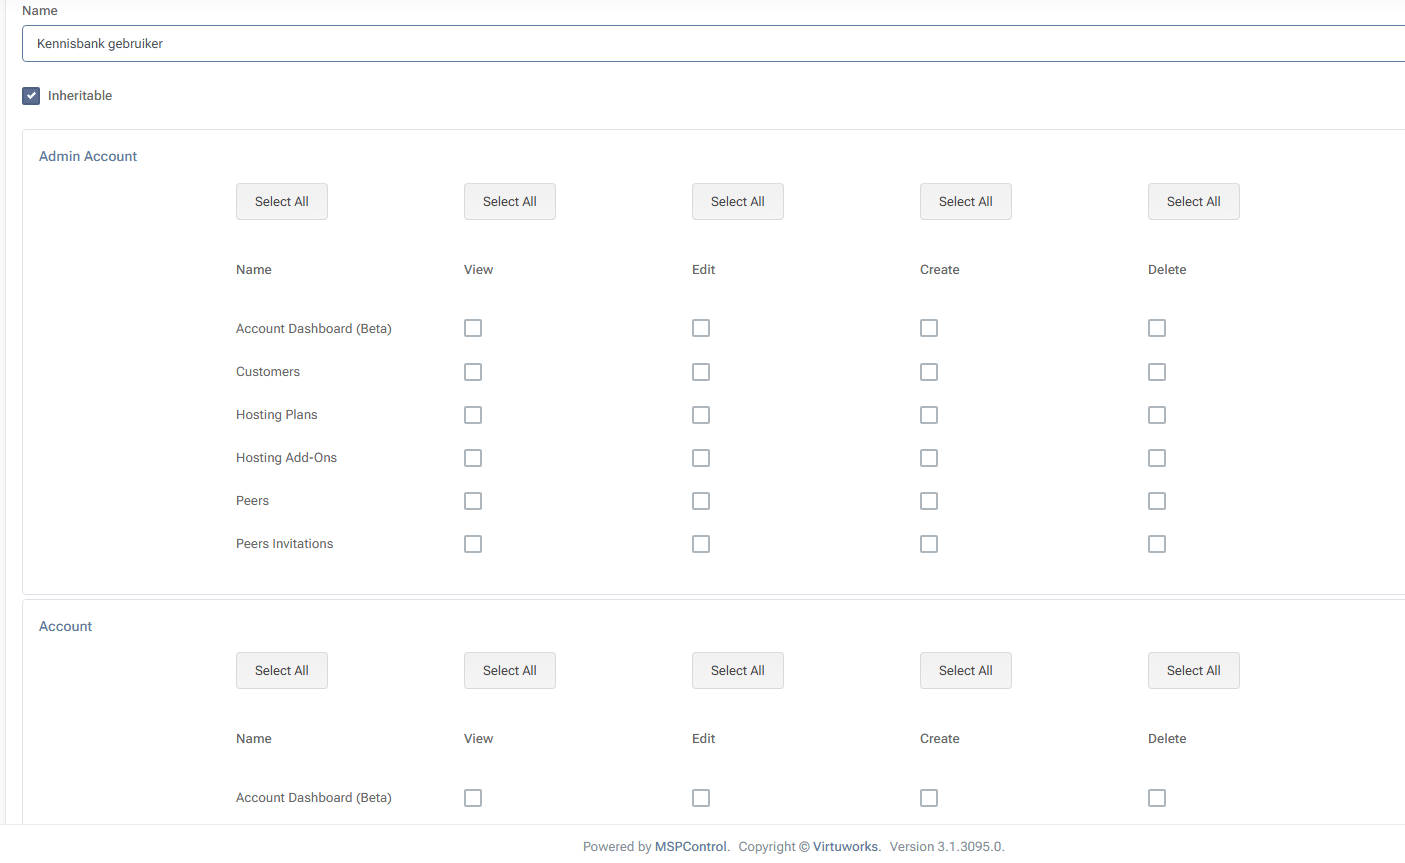This screenshot has height=863, width=1405.
Task: Tick View checkbox for Hosting Plans
Action: coord(473,415)
